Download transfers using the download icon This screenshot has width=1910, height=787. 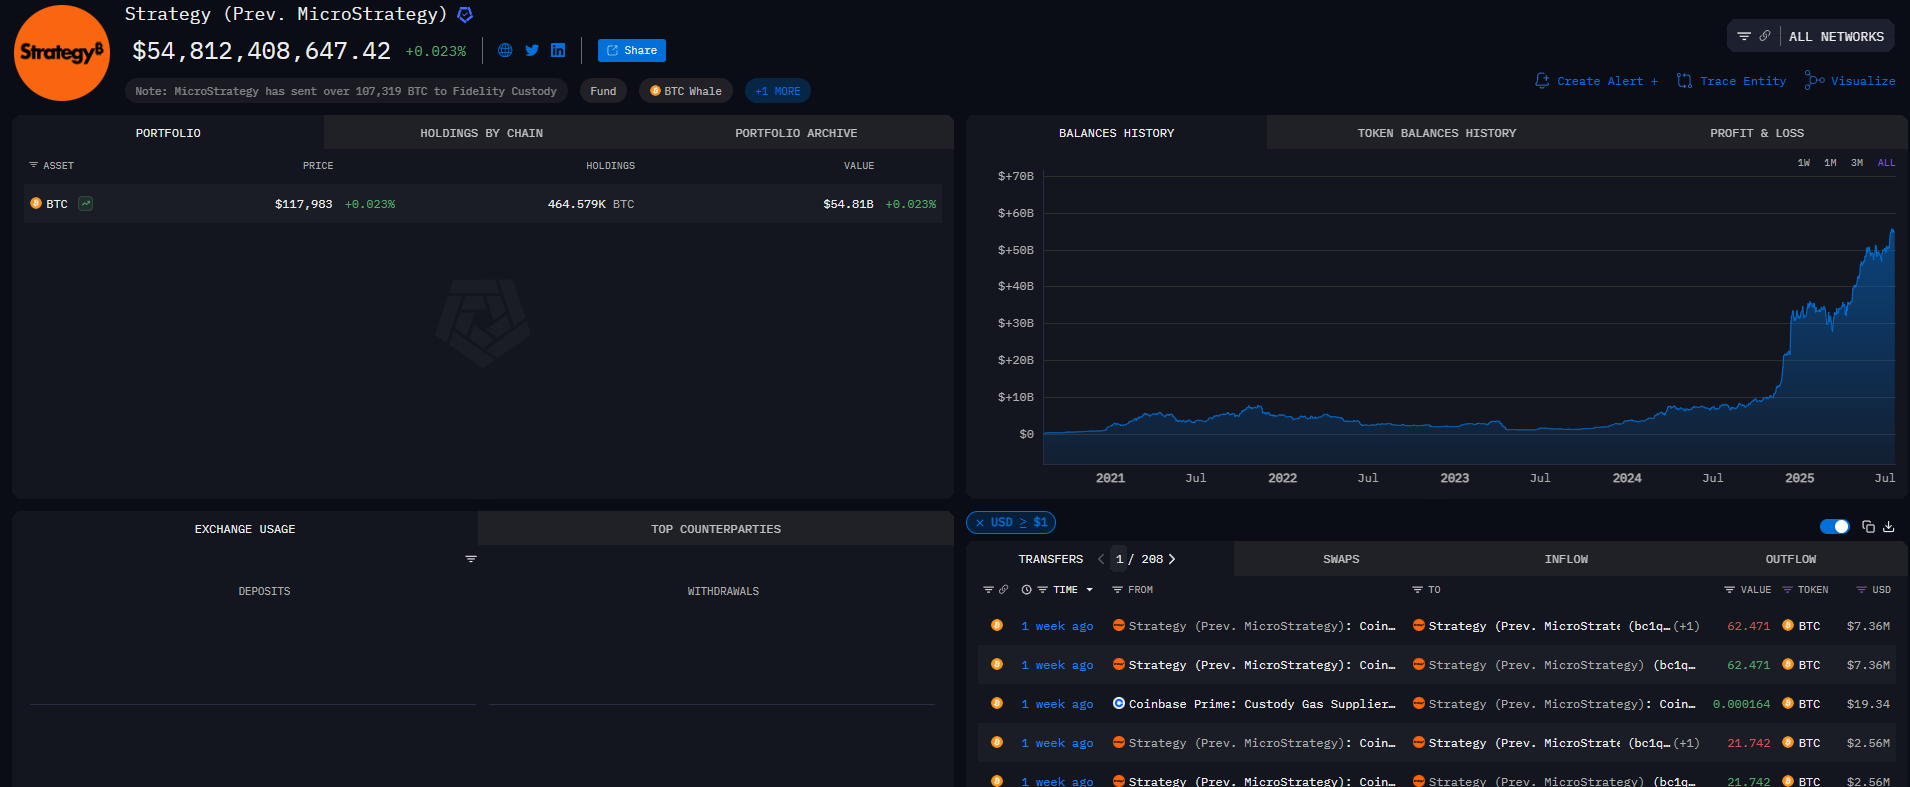point(1889,527)
